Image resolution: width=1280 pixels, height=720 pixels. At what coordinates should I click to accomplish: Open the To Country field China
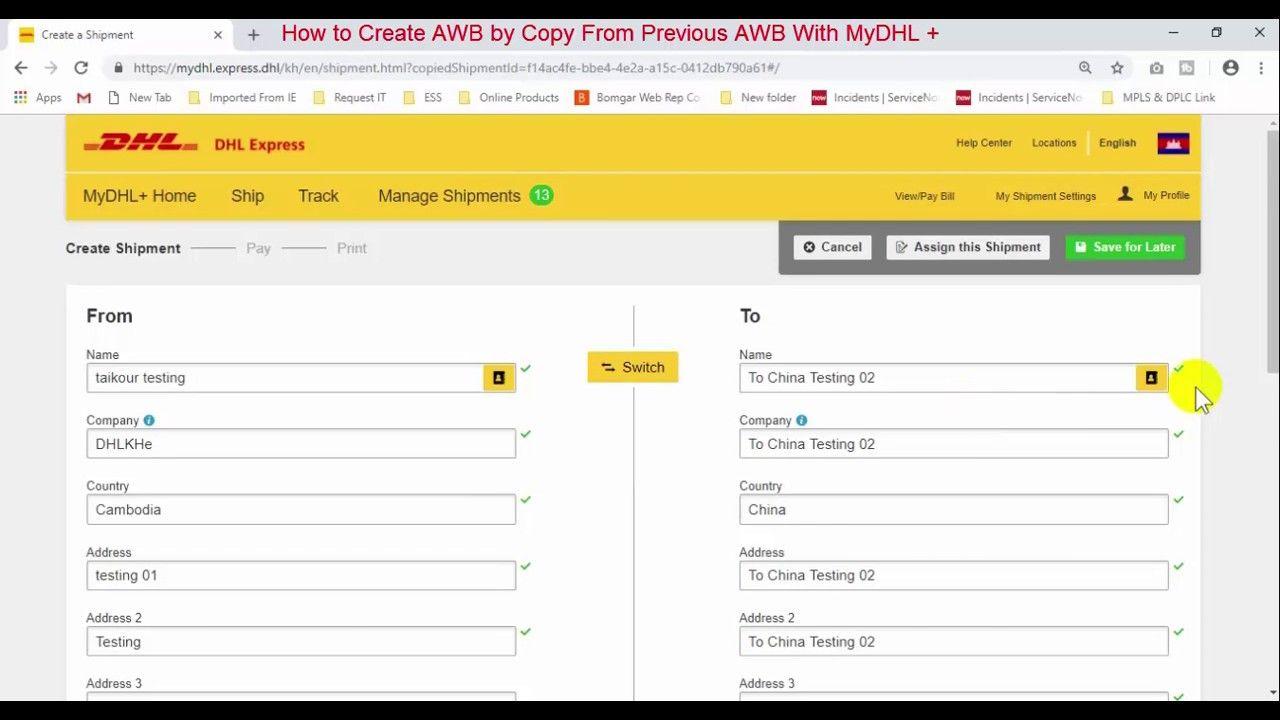point(952,510)
